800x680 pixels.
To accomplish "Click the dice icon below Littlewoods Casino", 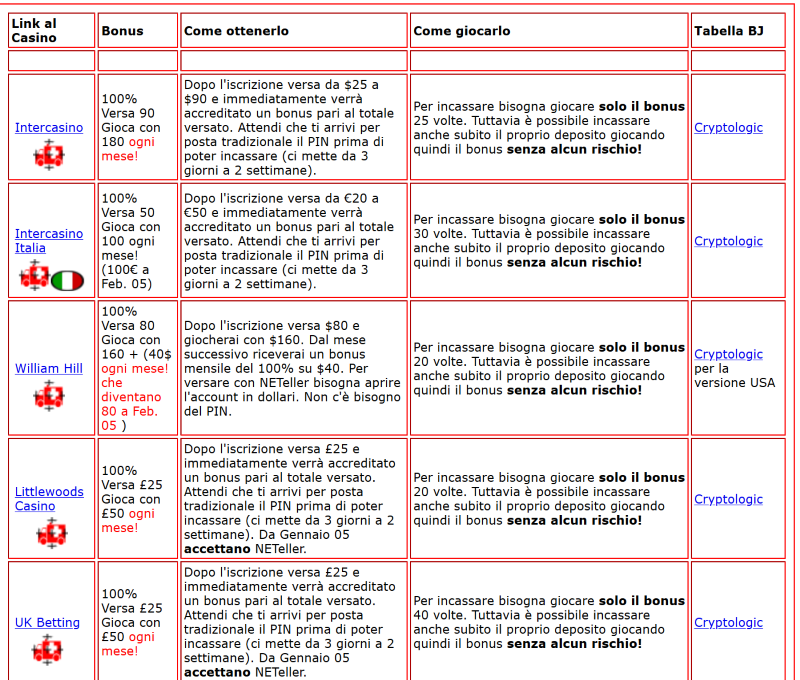I will (50, 533).
